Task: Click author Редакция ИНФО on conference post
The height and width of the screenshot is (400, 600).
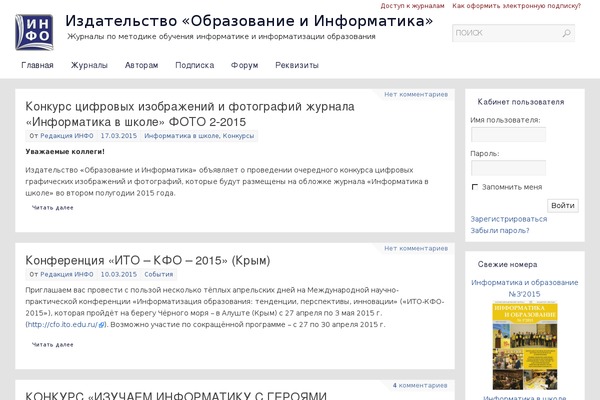Action: pos(67,274)
